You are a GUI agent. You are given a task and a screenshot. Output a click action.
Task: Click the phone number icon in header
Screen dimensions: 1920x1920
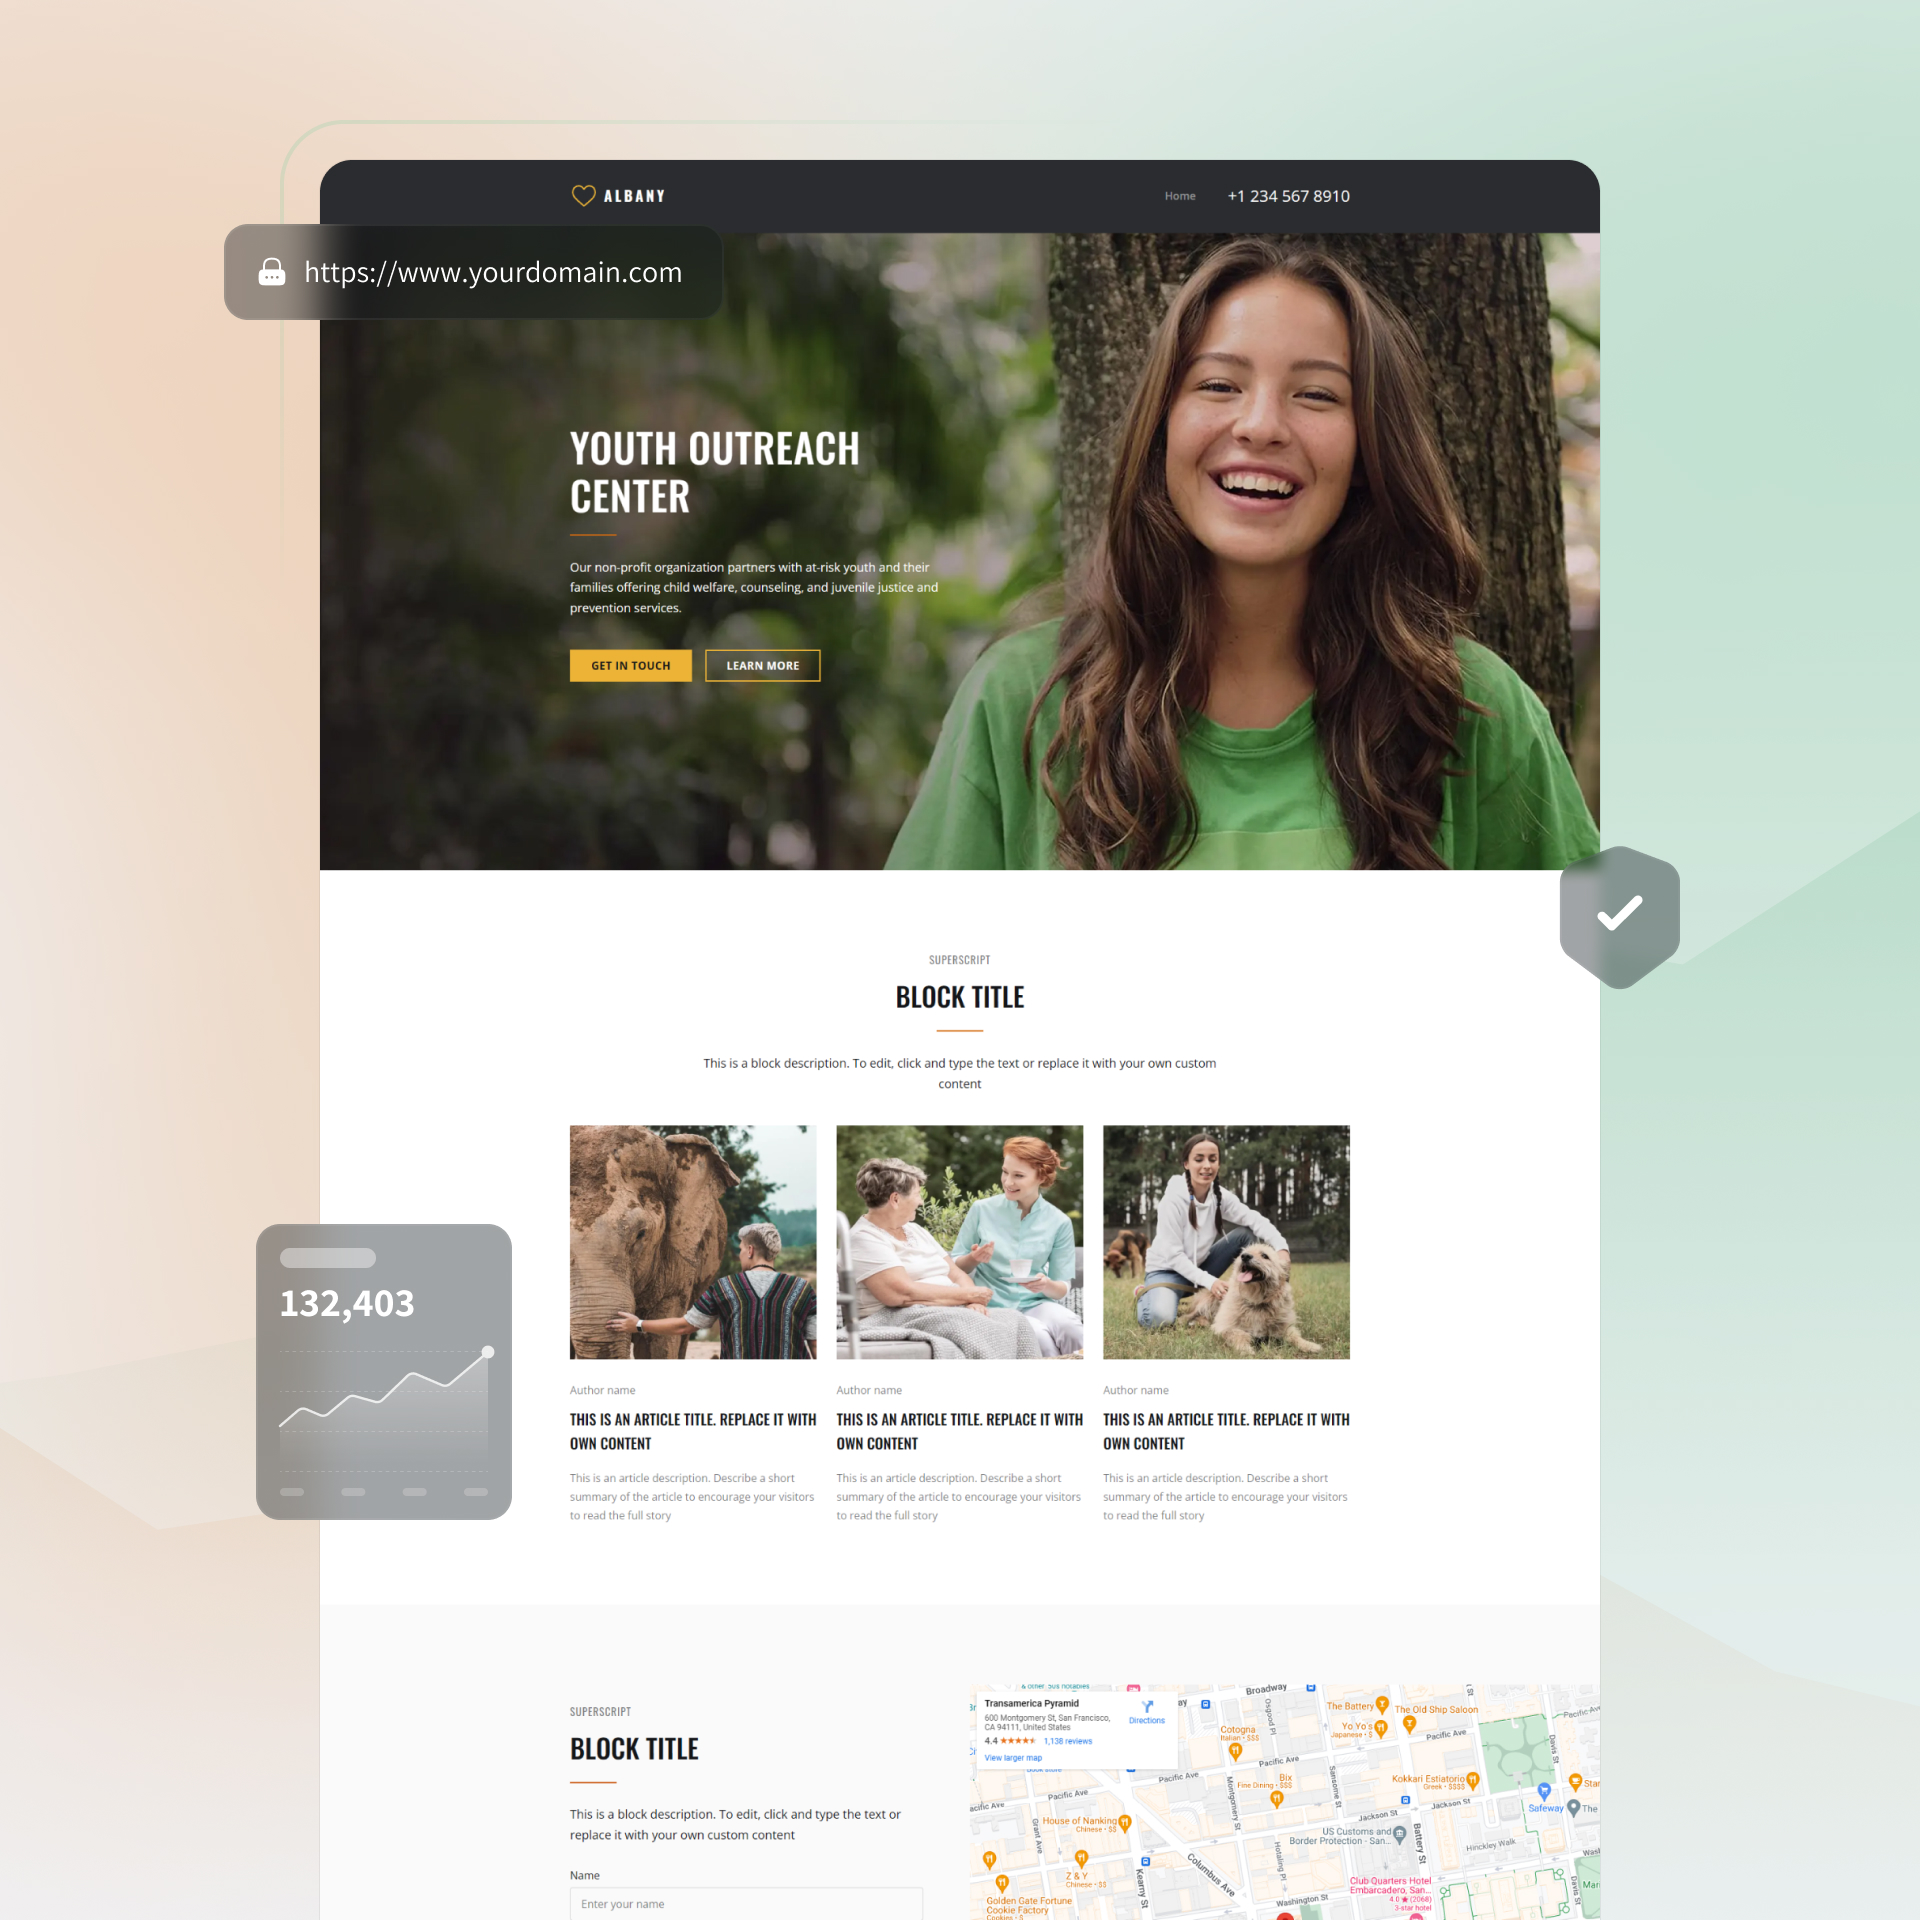1289,195
